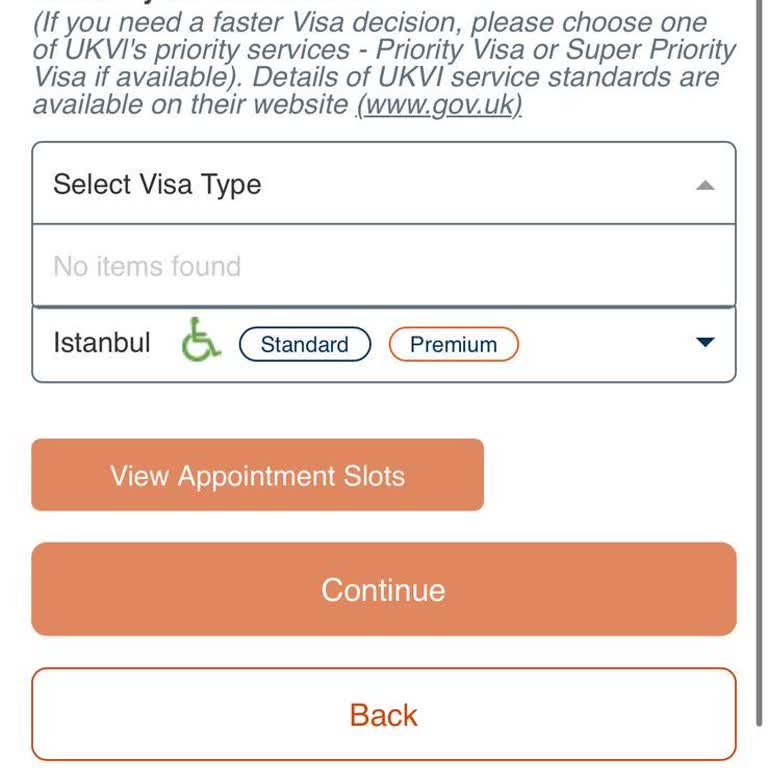This screenshot has height=768, width=768.
Task: Click the "No items found" list entry
Action: 147,266
